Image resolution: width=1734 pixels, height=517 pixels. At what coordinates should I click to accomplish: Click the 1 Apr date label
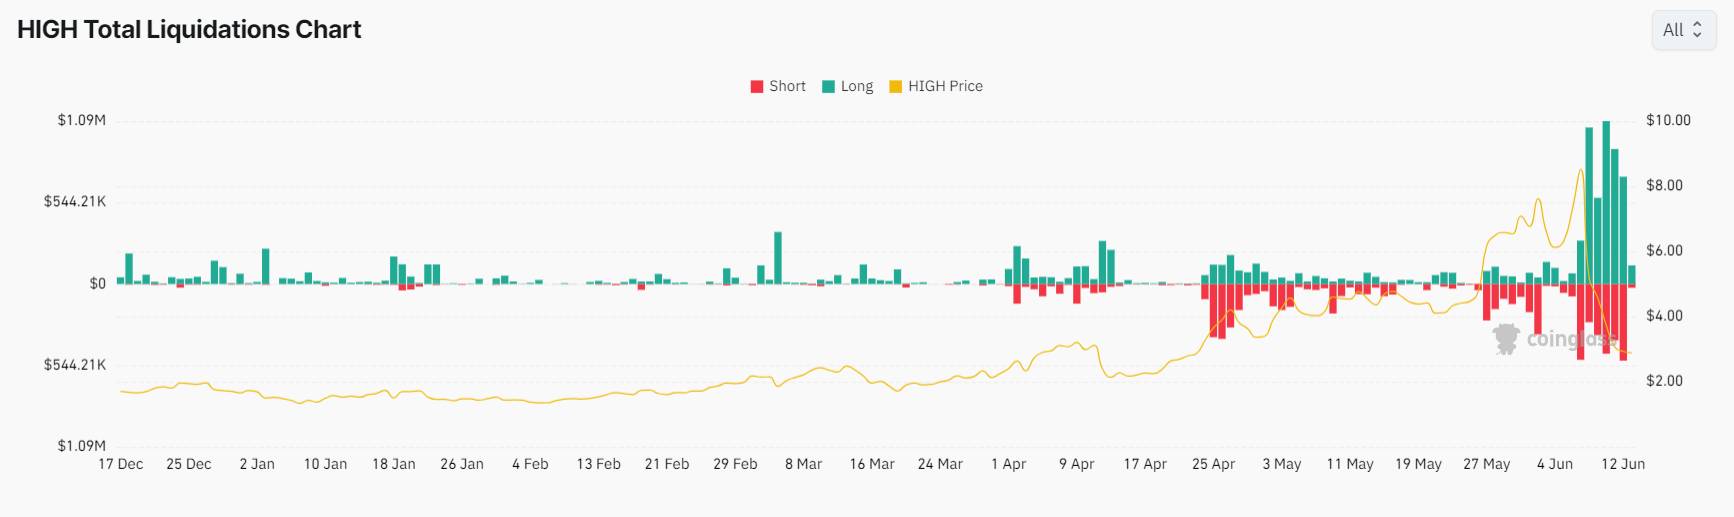(1008, 464)
